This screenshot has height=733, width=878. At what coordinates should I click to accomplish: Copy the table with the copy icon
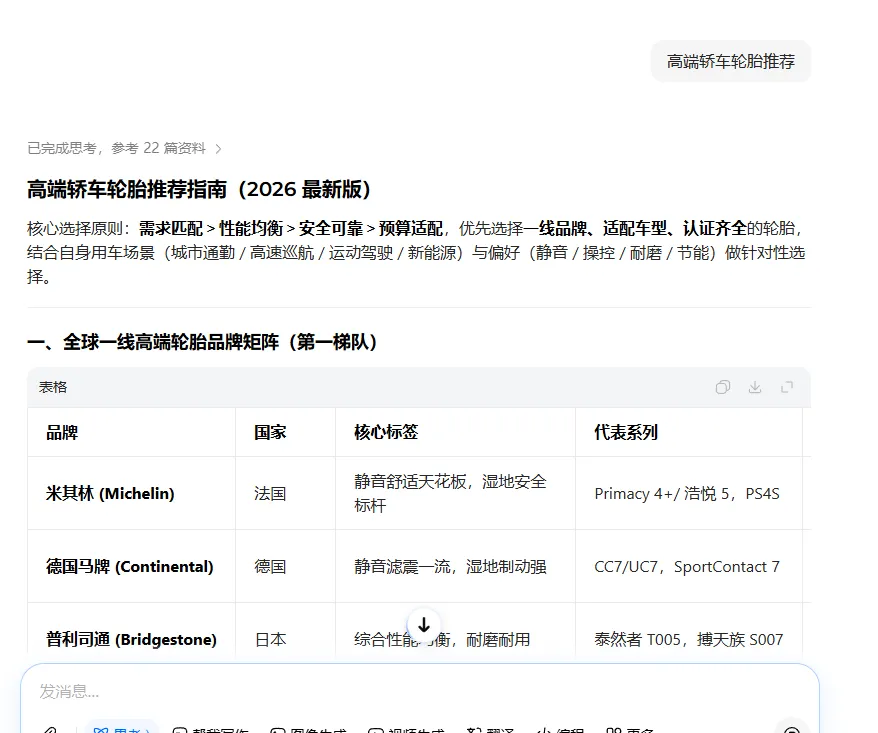[x=722, y=387]
